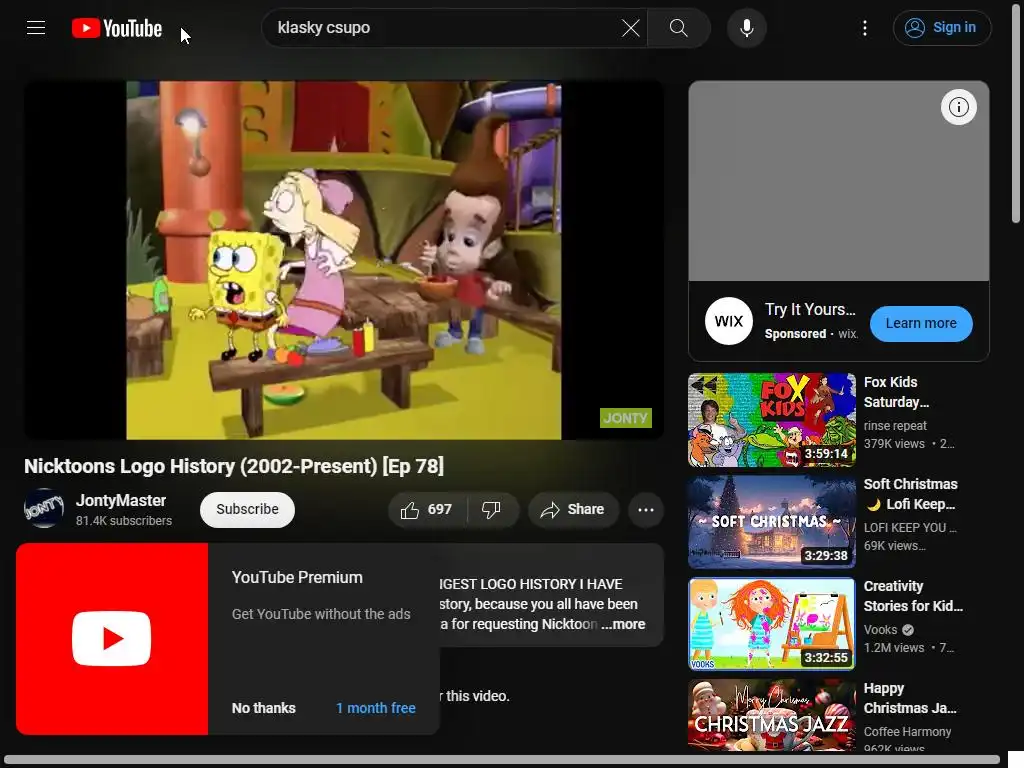This screenshot has height=768, width=1024.
Task: Open the Fox Kids Saturday video thumbnail
Action: point(772,420)
